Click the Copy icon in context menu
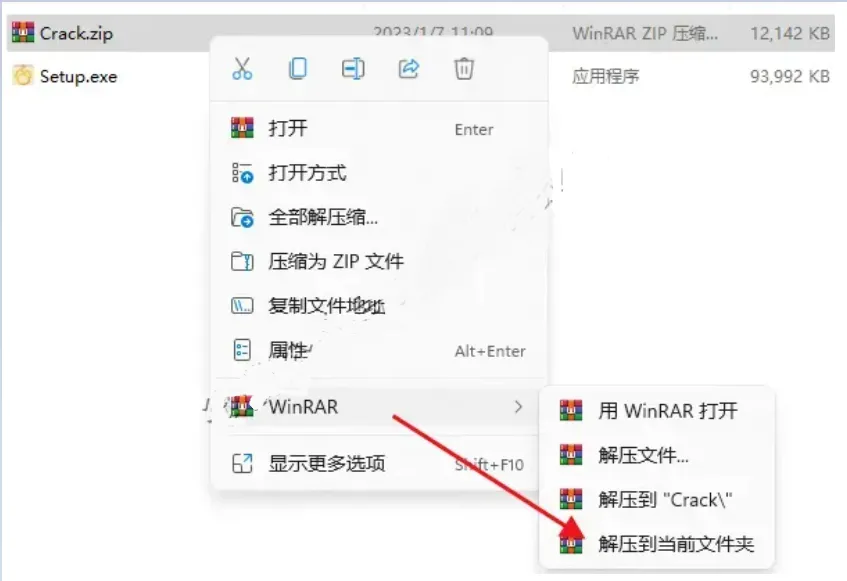 pyautogui.click(x=298, y=69)
